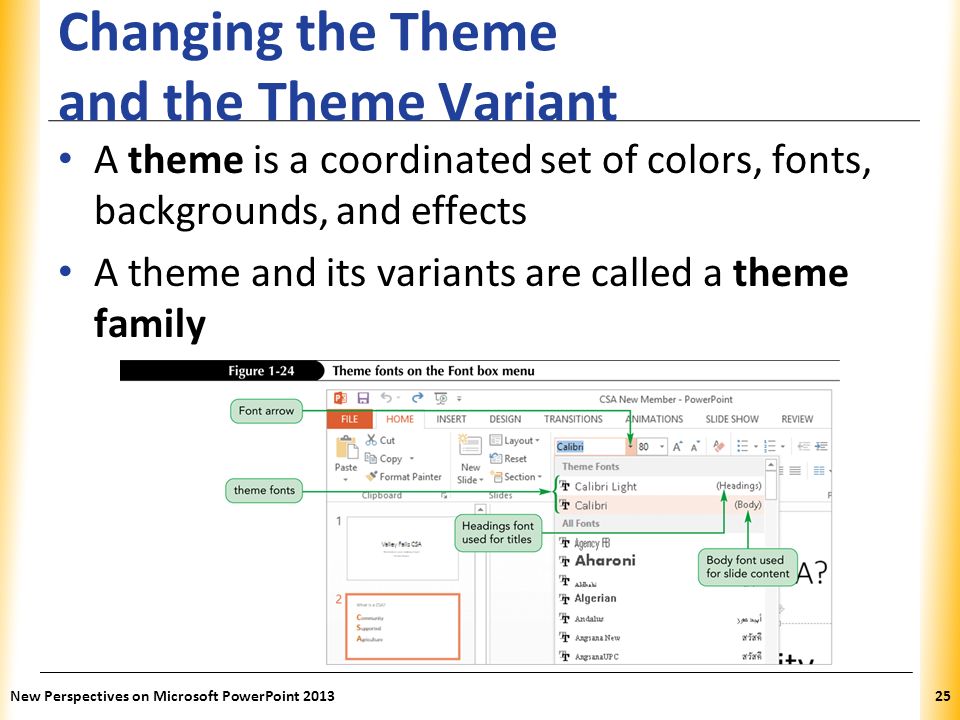Click the Bullets list icon
The height and width of the screenshot is (720, 960).
743,446
